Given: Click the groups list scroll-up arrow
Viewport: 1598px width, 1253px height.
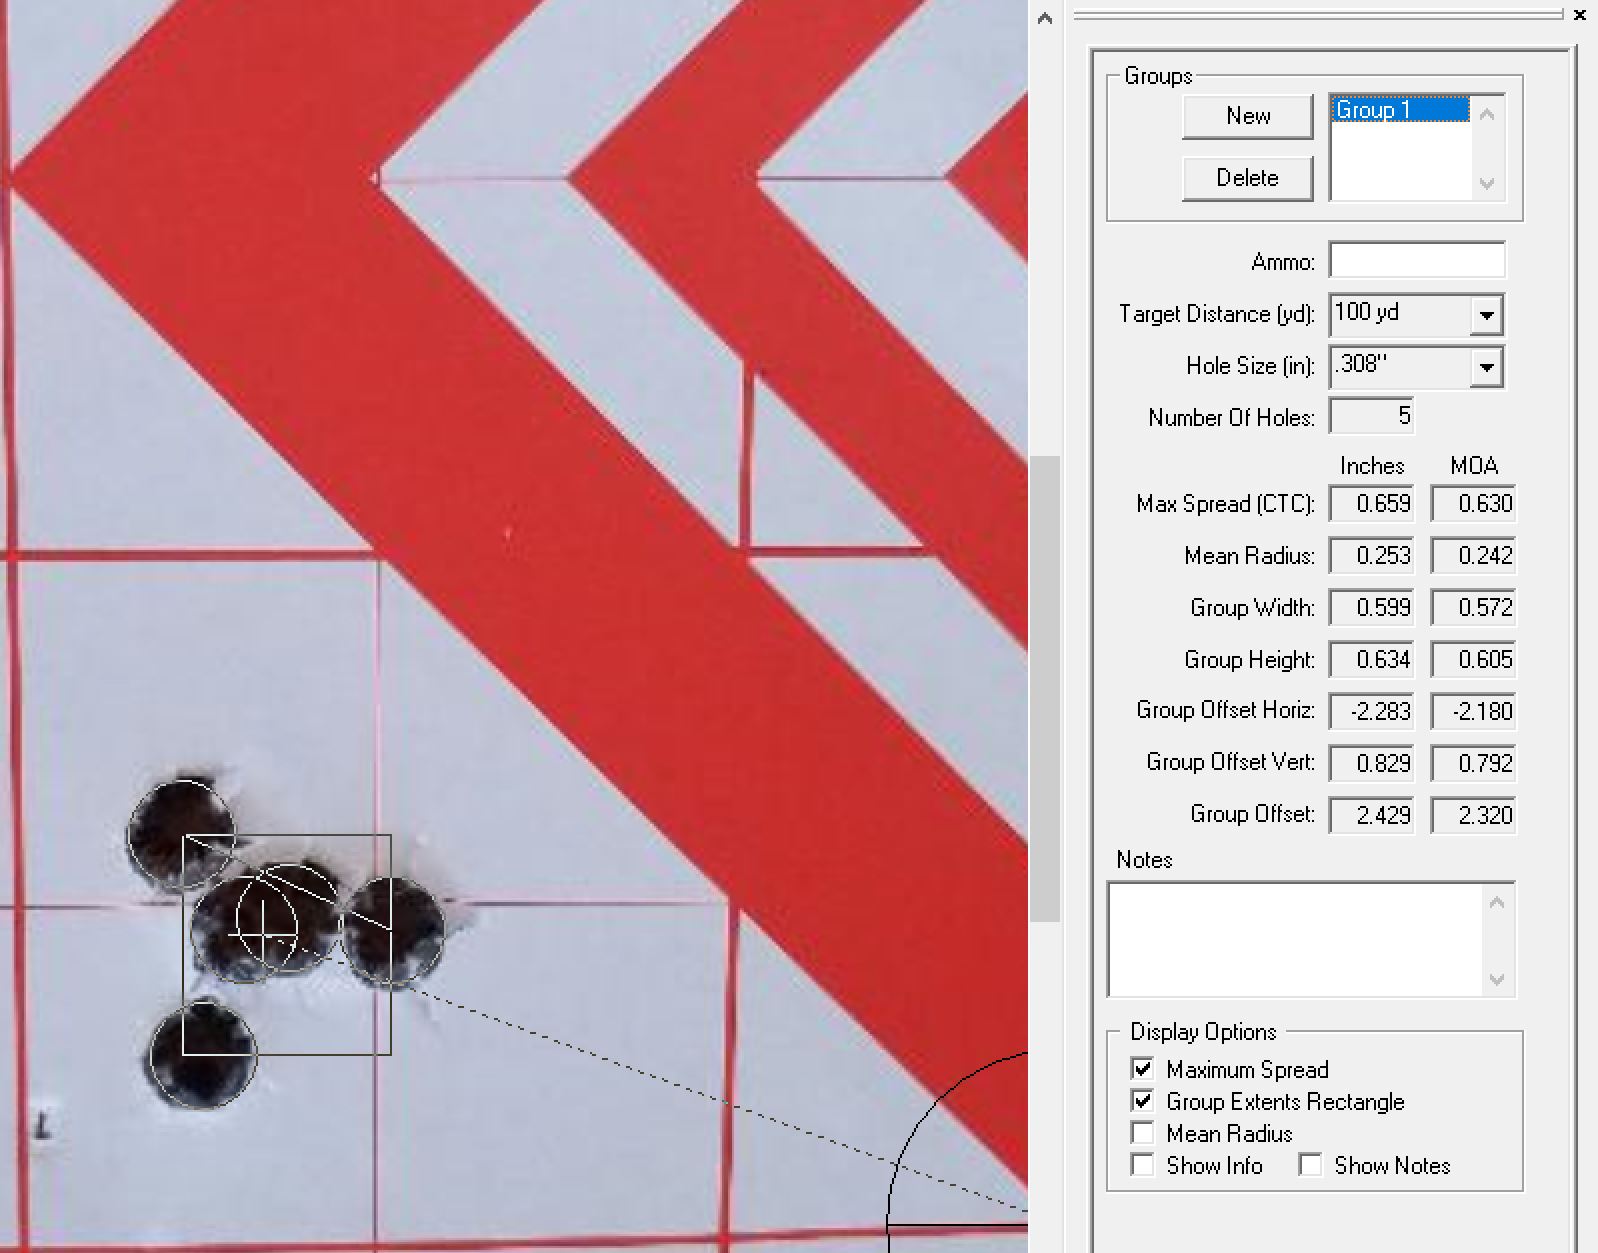Looking at the screenshot, I should (x=1487, y=114).
